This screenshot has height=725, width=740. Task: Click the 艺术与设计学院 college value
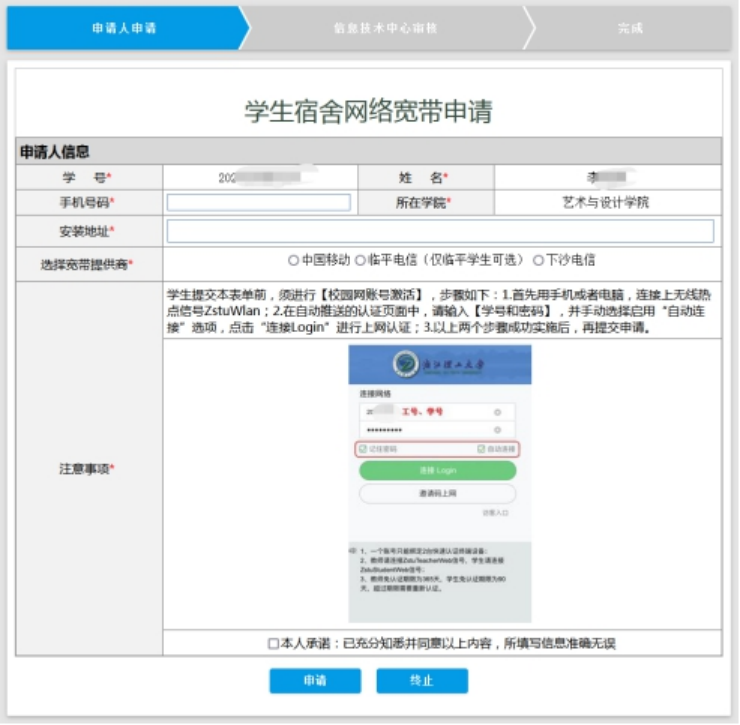[x=606, y=202]
